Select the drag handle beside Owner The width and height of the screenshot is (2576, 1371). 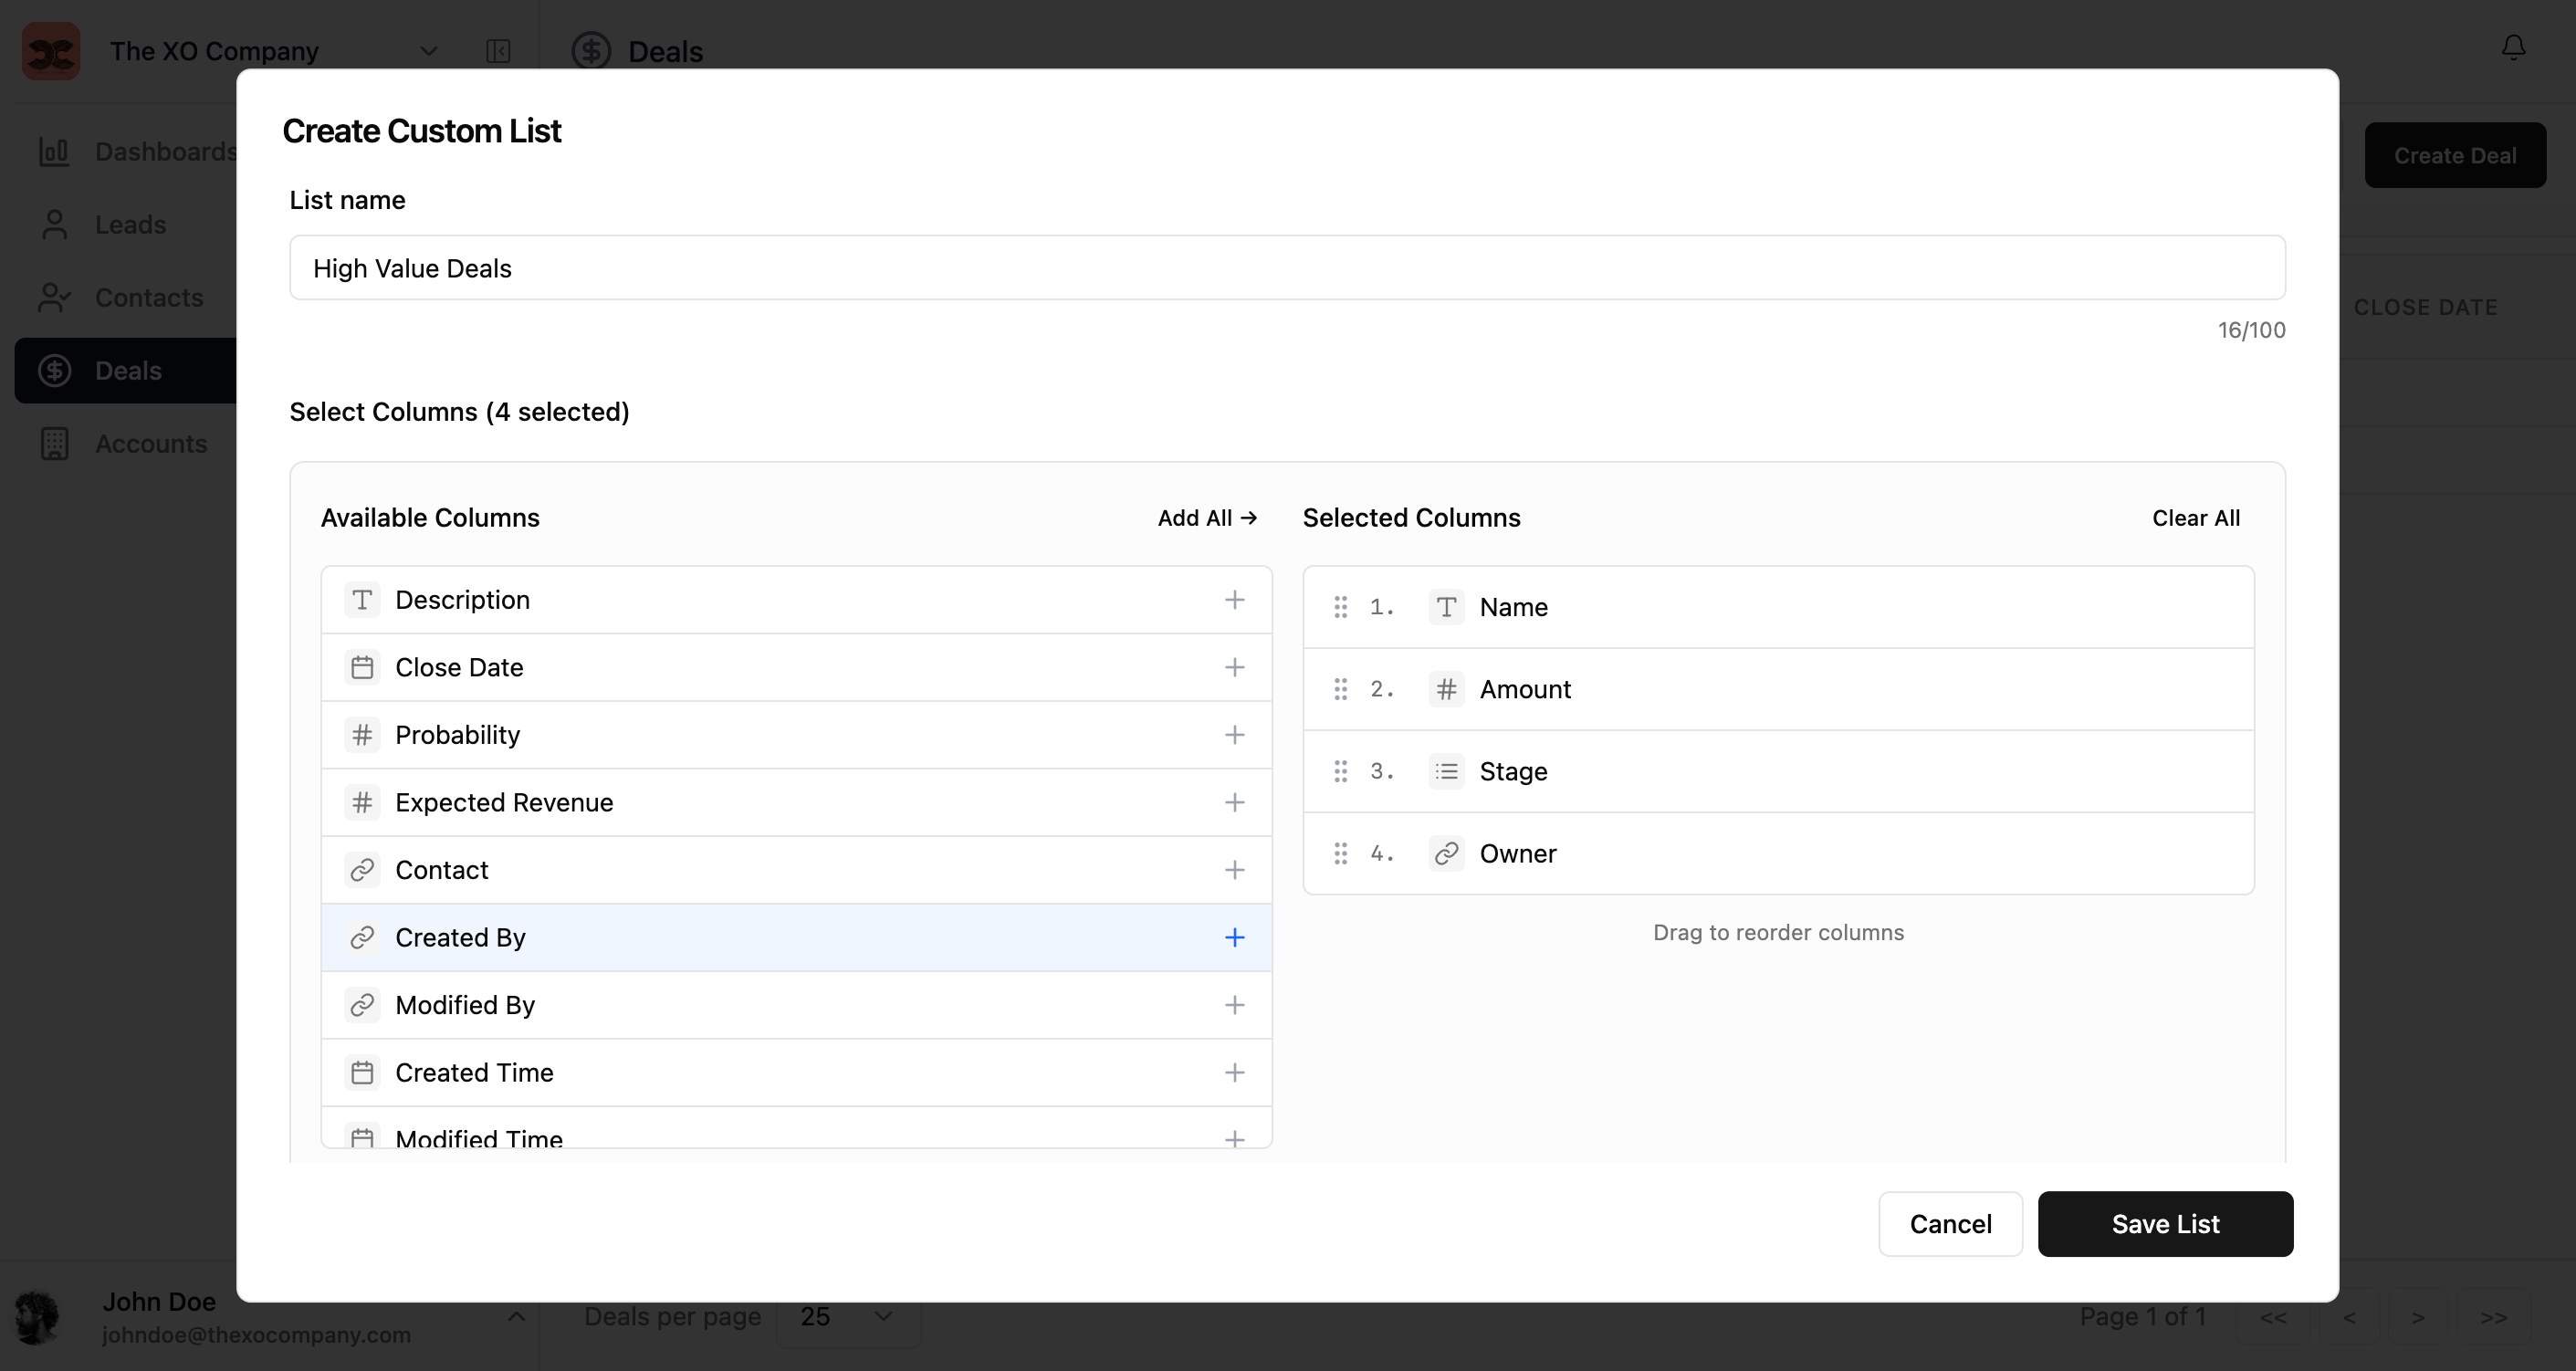[1340, 853]
